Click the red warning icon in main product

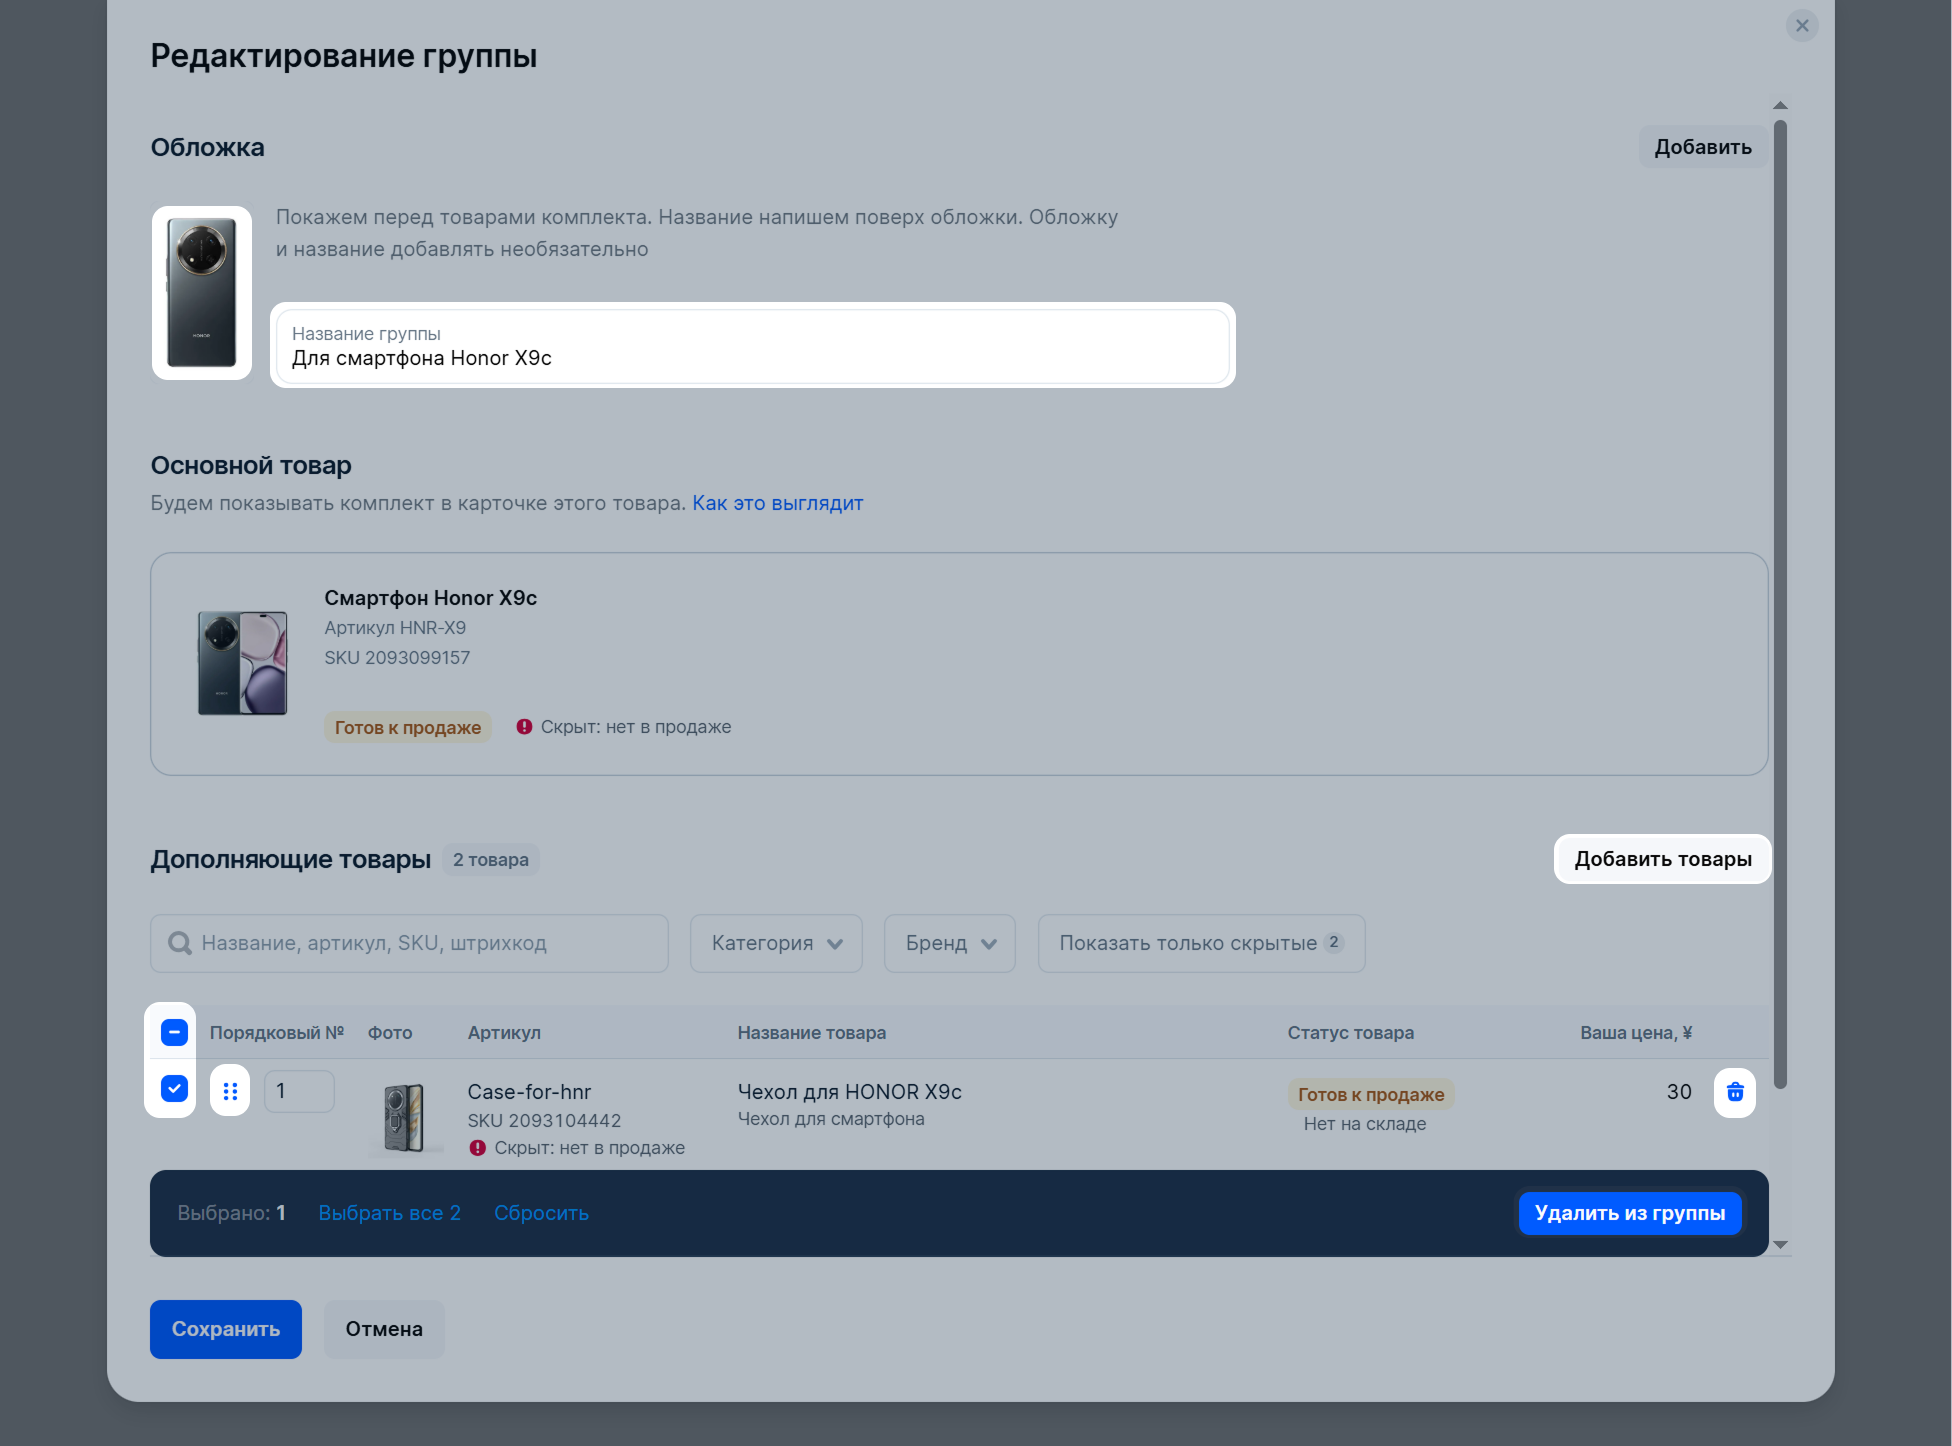(x=524, y=727)
